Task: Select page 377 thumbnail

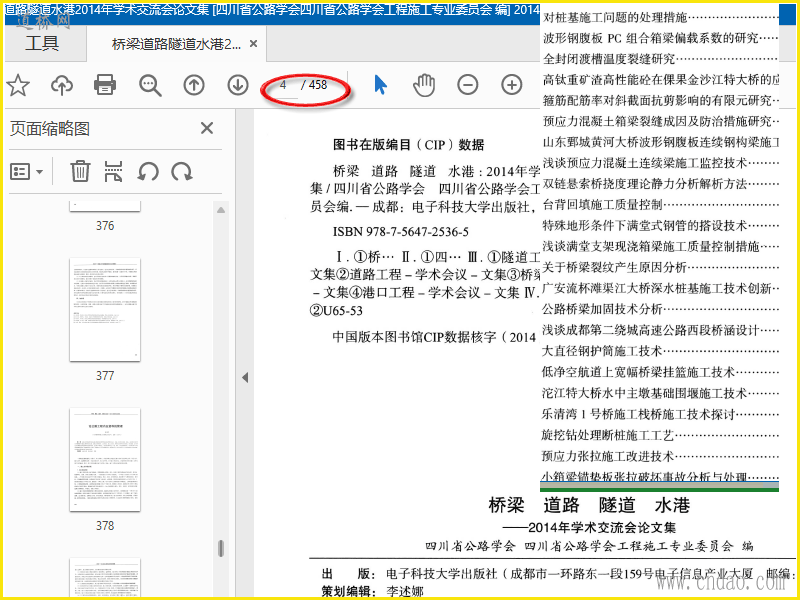Action: pyautogui.click(x=105, y=310)
